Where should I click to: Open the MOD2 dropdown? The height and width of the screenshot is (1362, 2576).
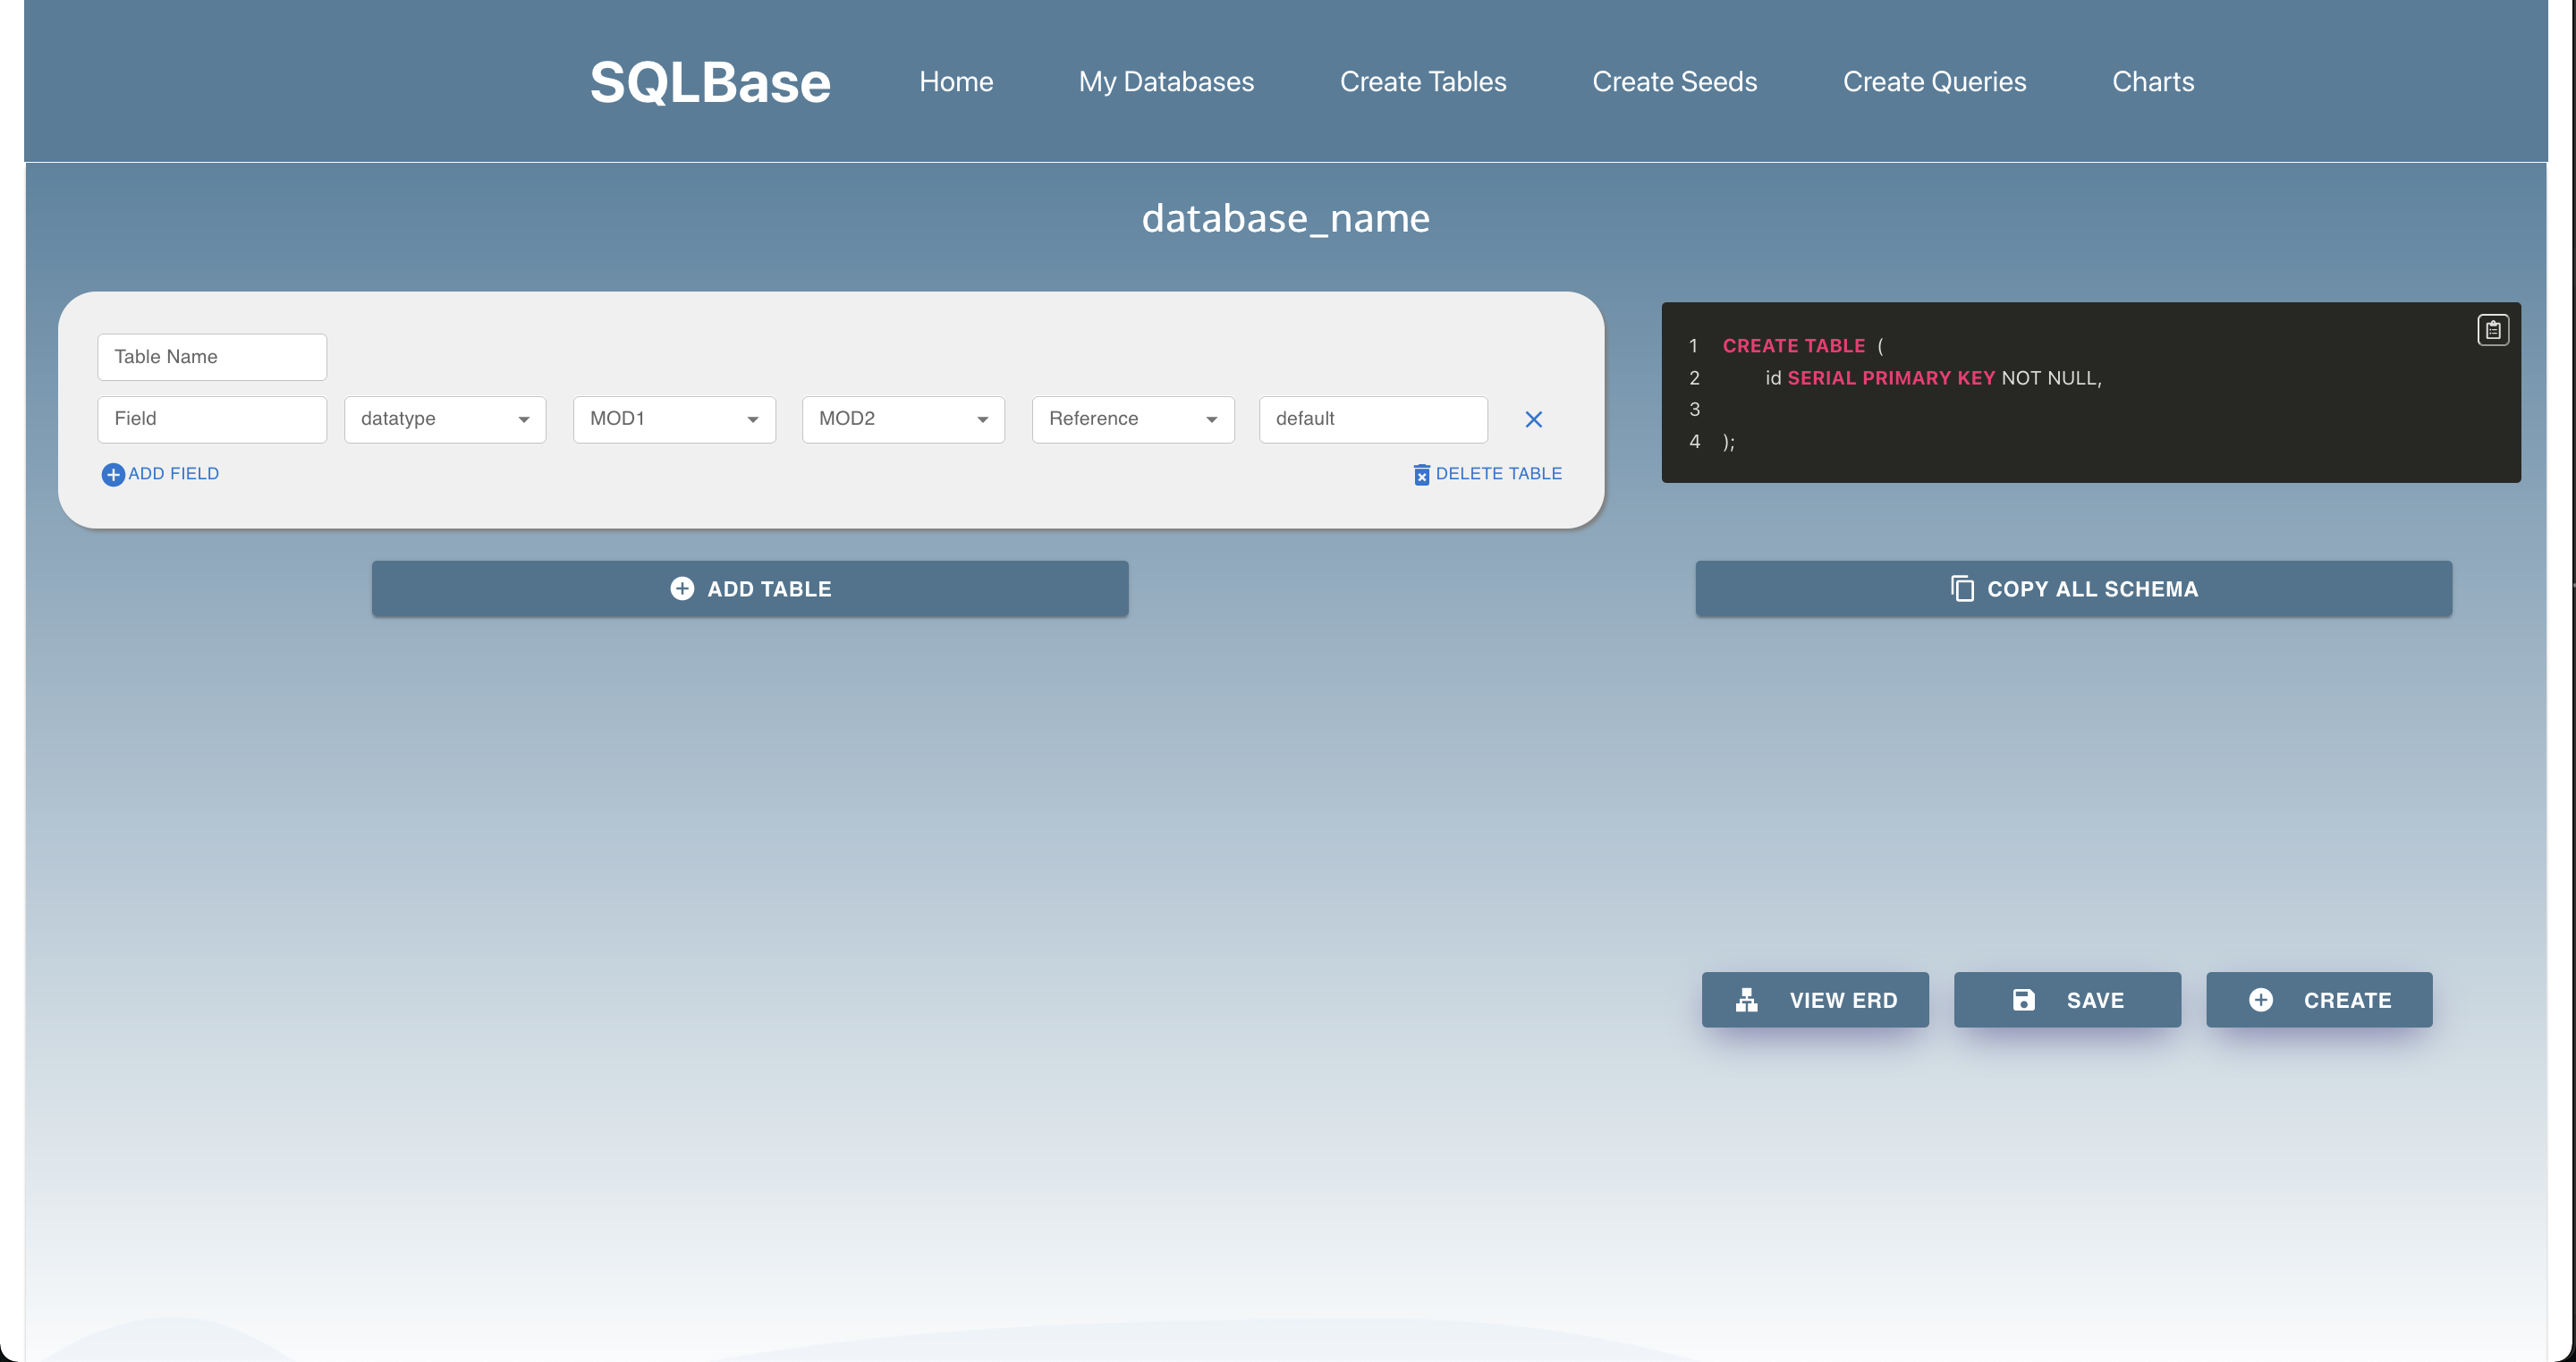(903, 419)
